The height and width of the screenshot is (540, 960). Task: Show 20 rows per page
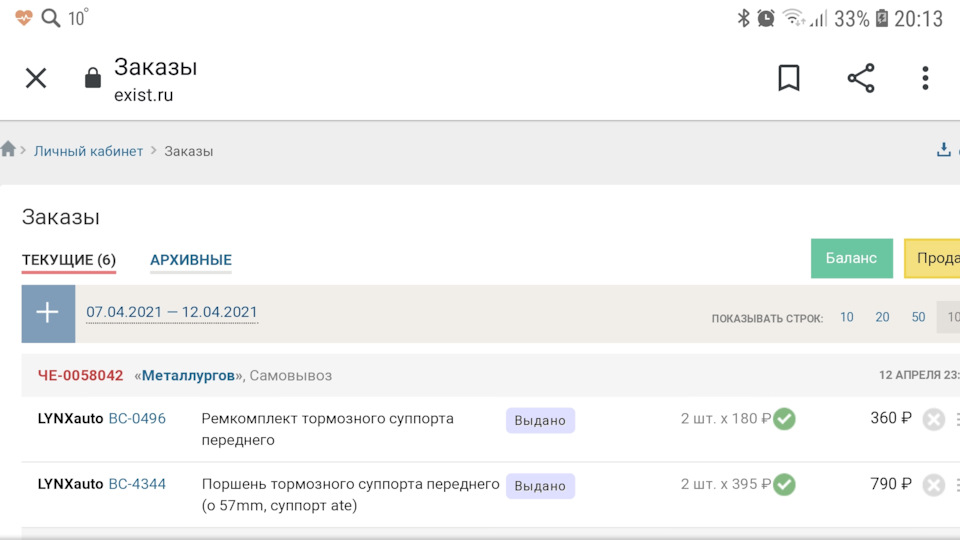click(882, 317)
